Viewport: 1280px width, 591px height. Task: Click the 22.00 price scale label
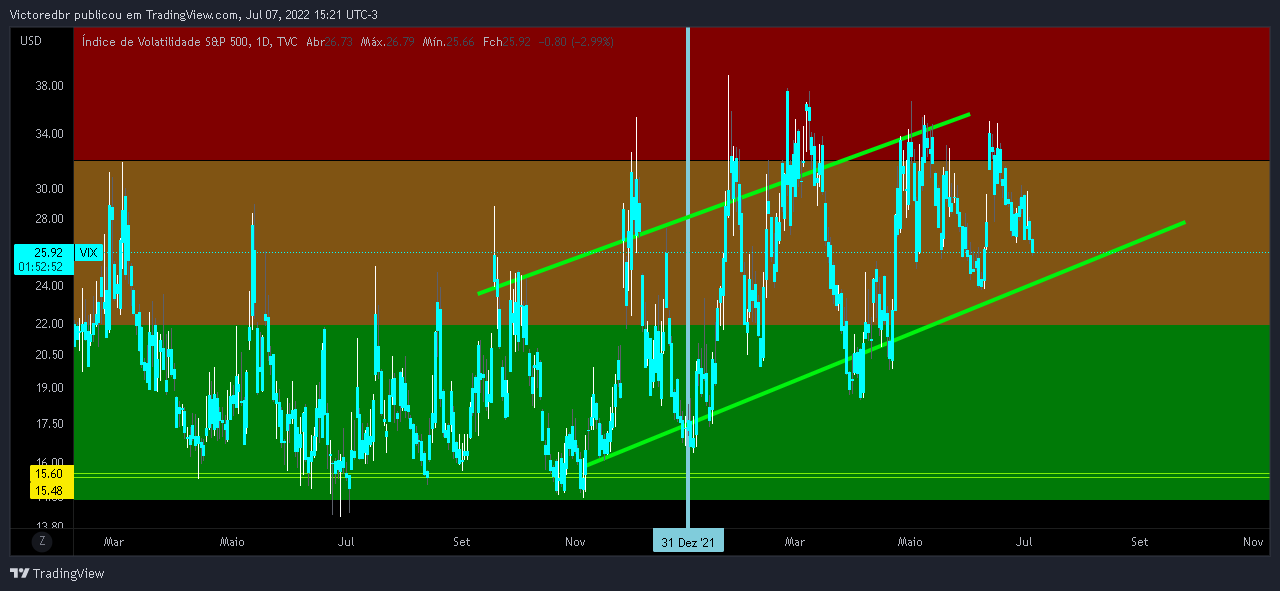50,324
